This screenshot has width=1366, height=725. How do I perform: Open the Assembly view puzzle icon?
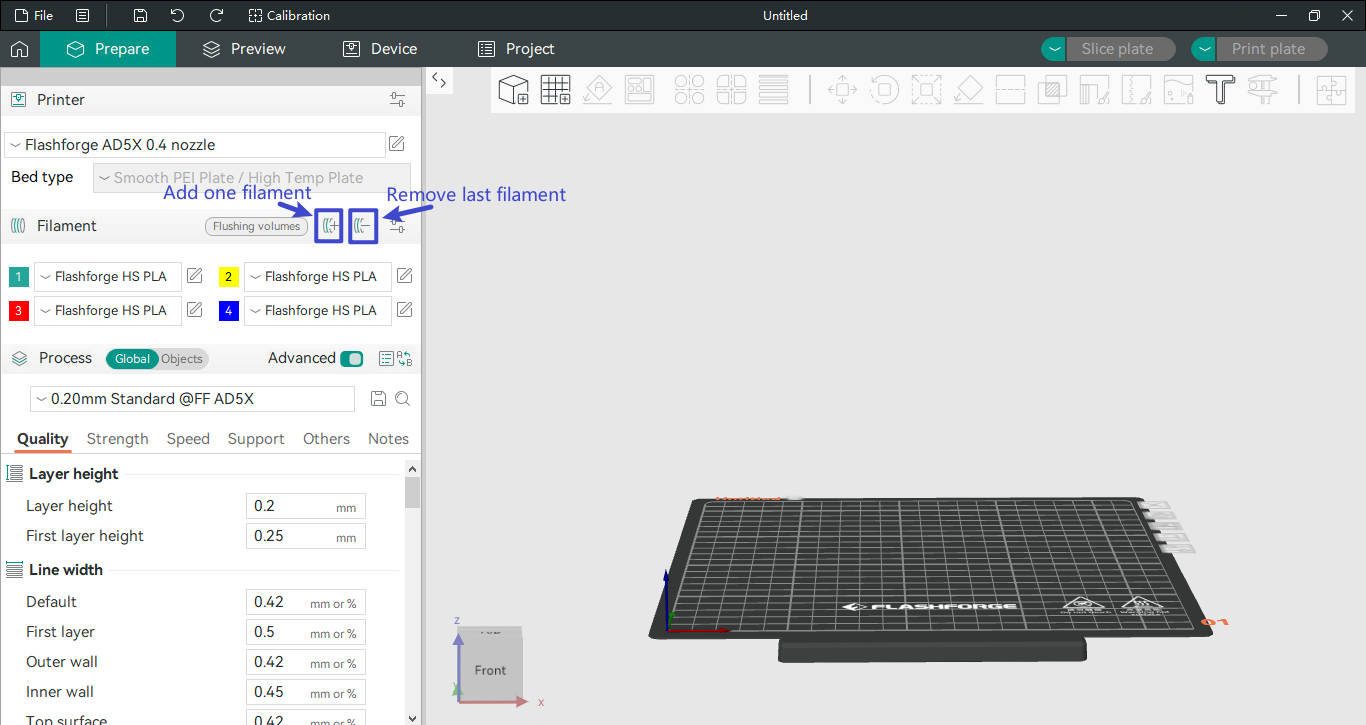(1331, 90)
